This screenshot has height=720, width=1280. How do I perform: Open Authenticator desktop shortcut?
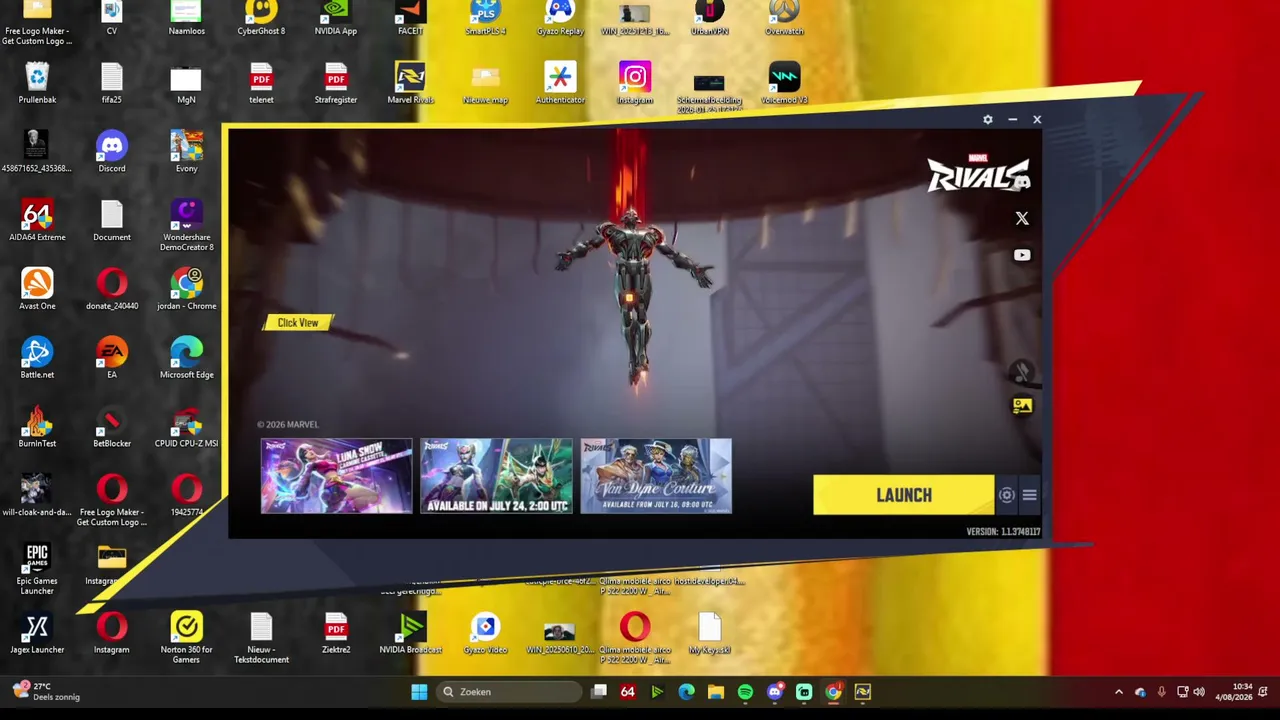(x=560, y=83)
